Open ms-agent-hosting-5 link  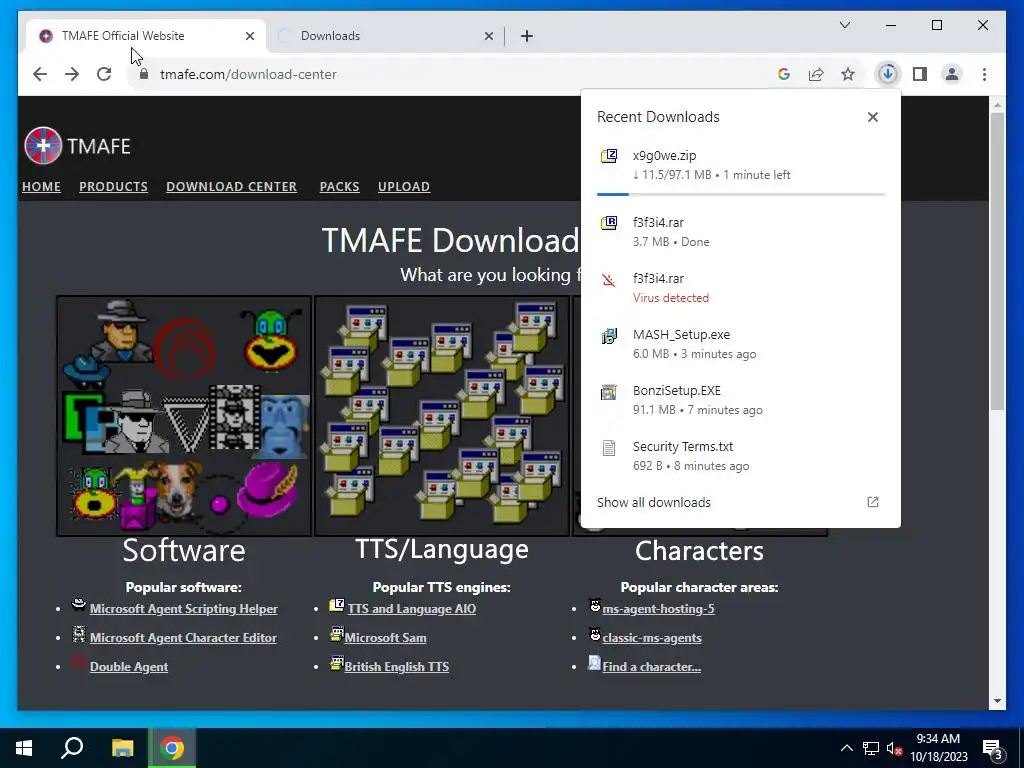[658, 609]
